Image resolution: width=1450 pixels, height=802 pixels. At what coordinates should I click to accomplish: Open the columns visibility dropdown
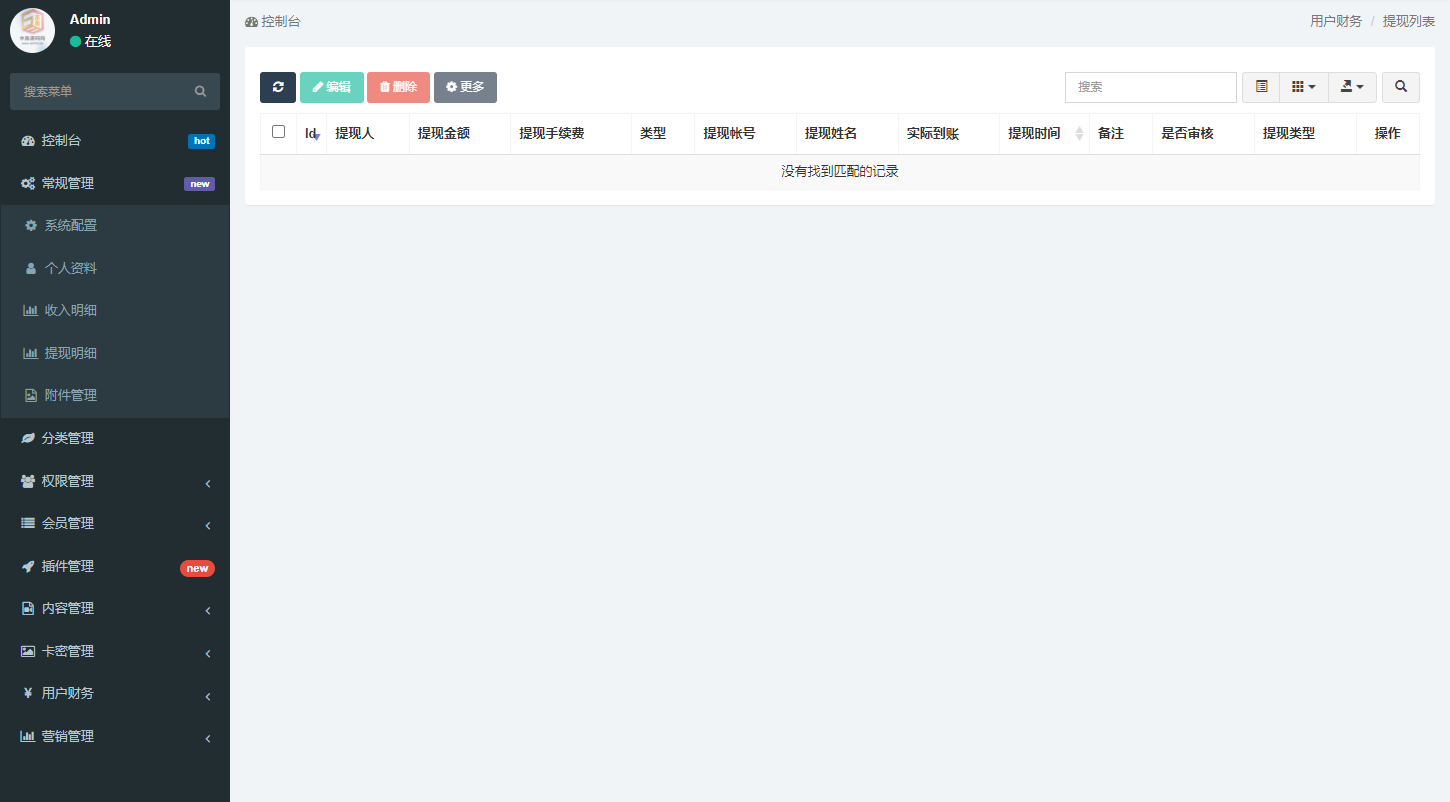(1304, 87)
